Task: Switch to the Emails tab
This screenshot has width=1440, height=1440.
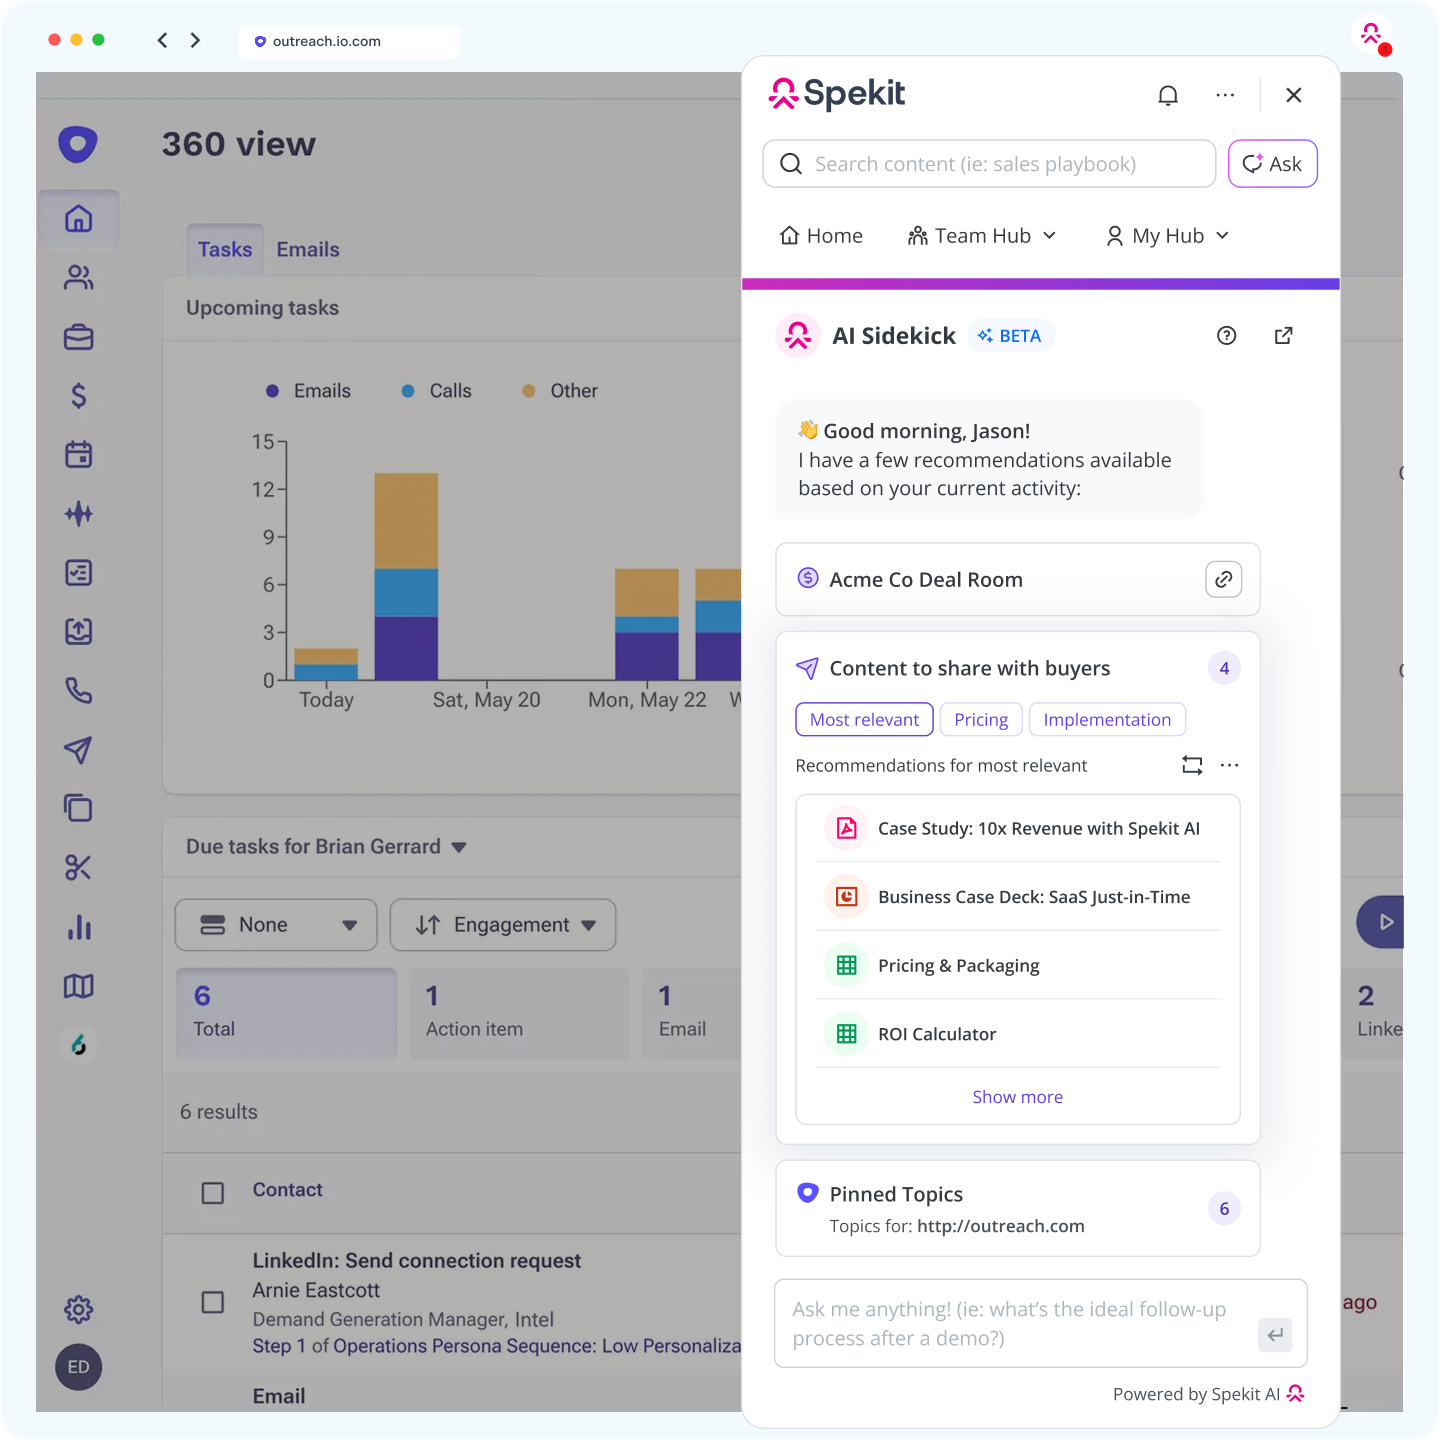Action: [308, 250]
